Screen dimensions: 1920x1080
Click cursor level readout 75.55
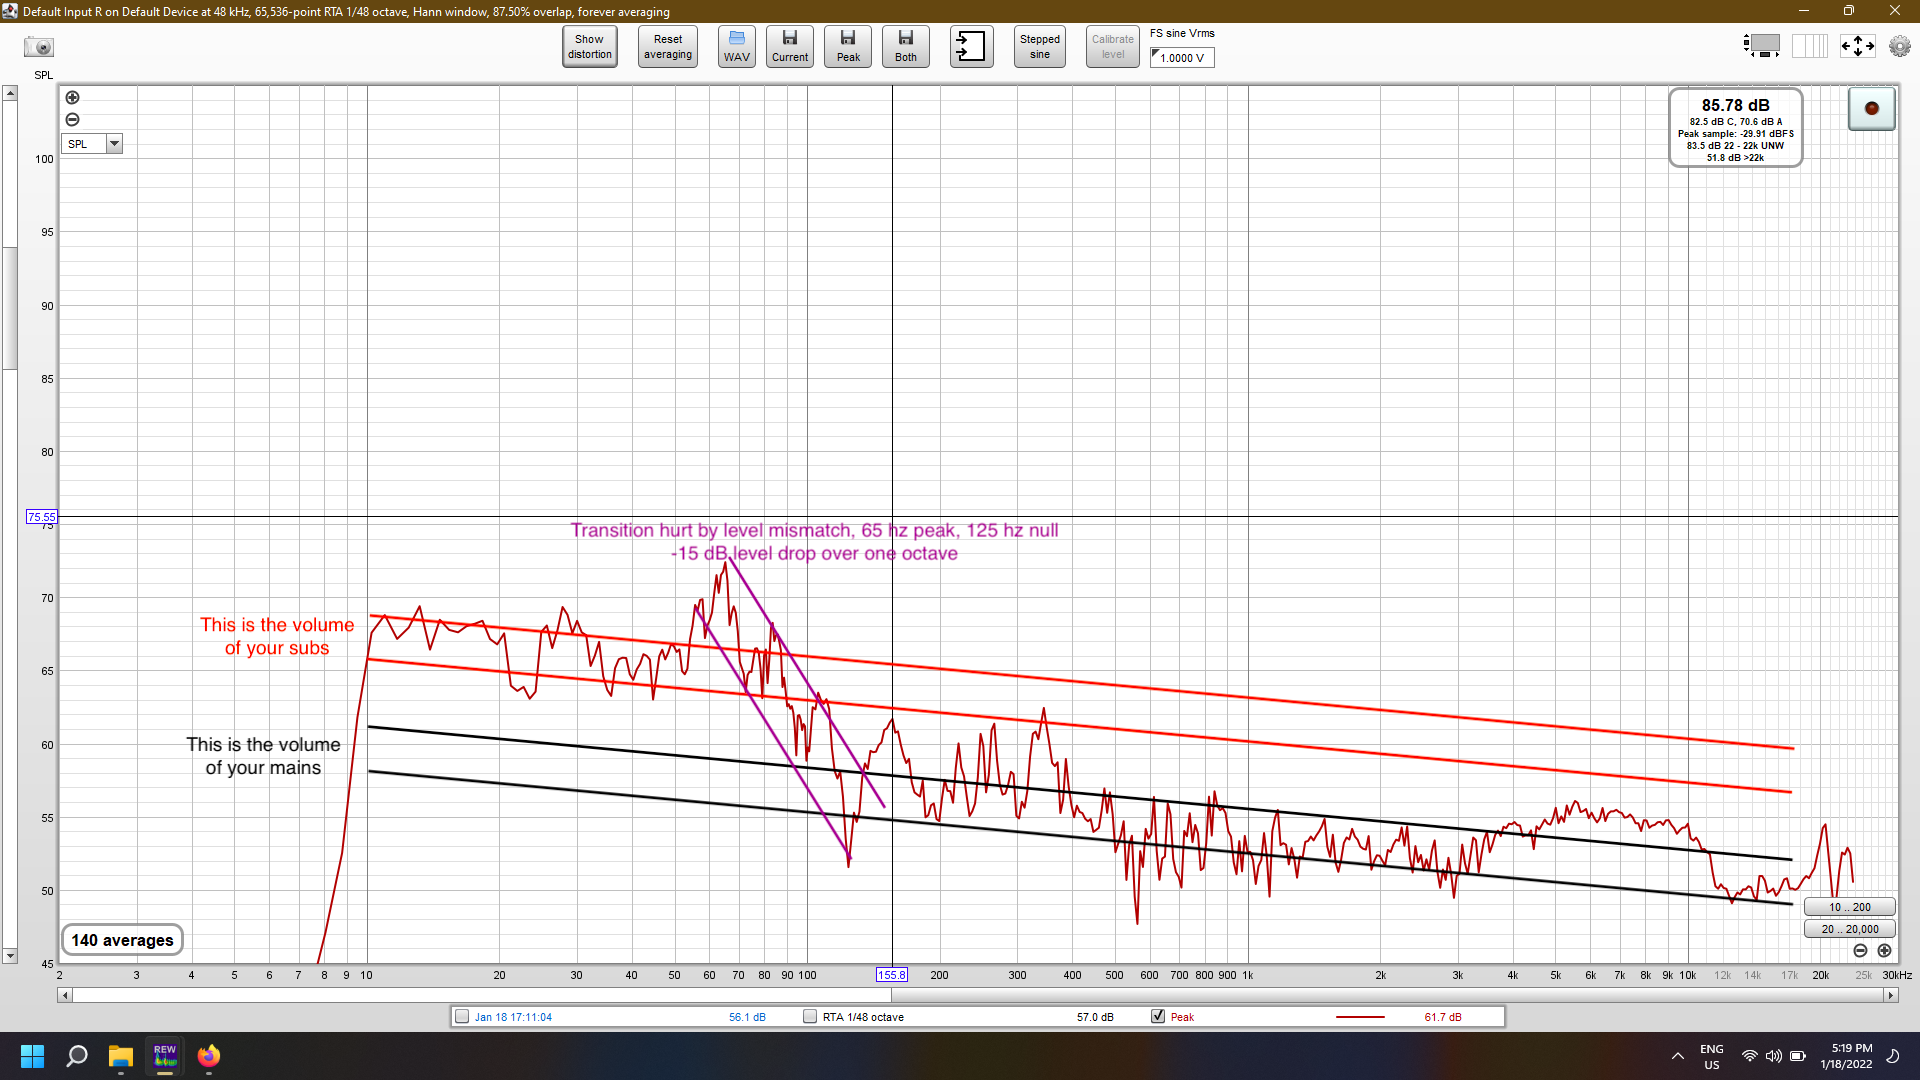point(41,517)
